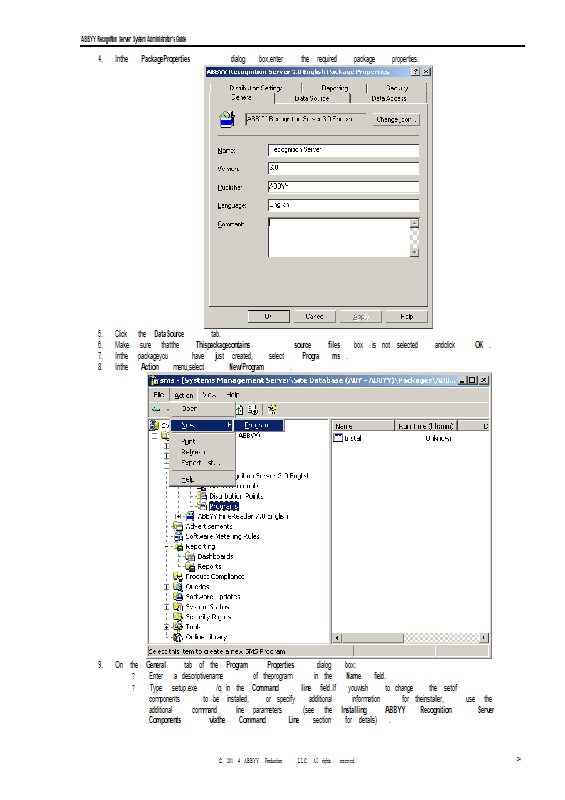Screen dimensions: 565x800
Task: Choose Open in the Action menu
Action: (202, 409)
